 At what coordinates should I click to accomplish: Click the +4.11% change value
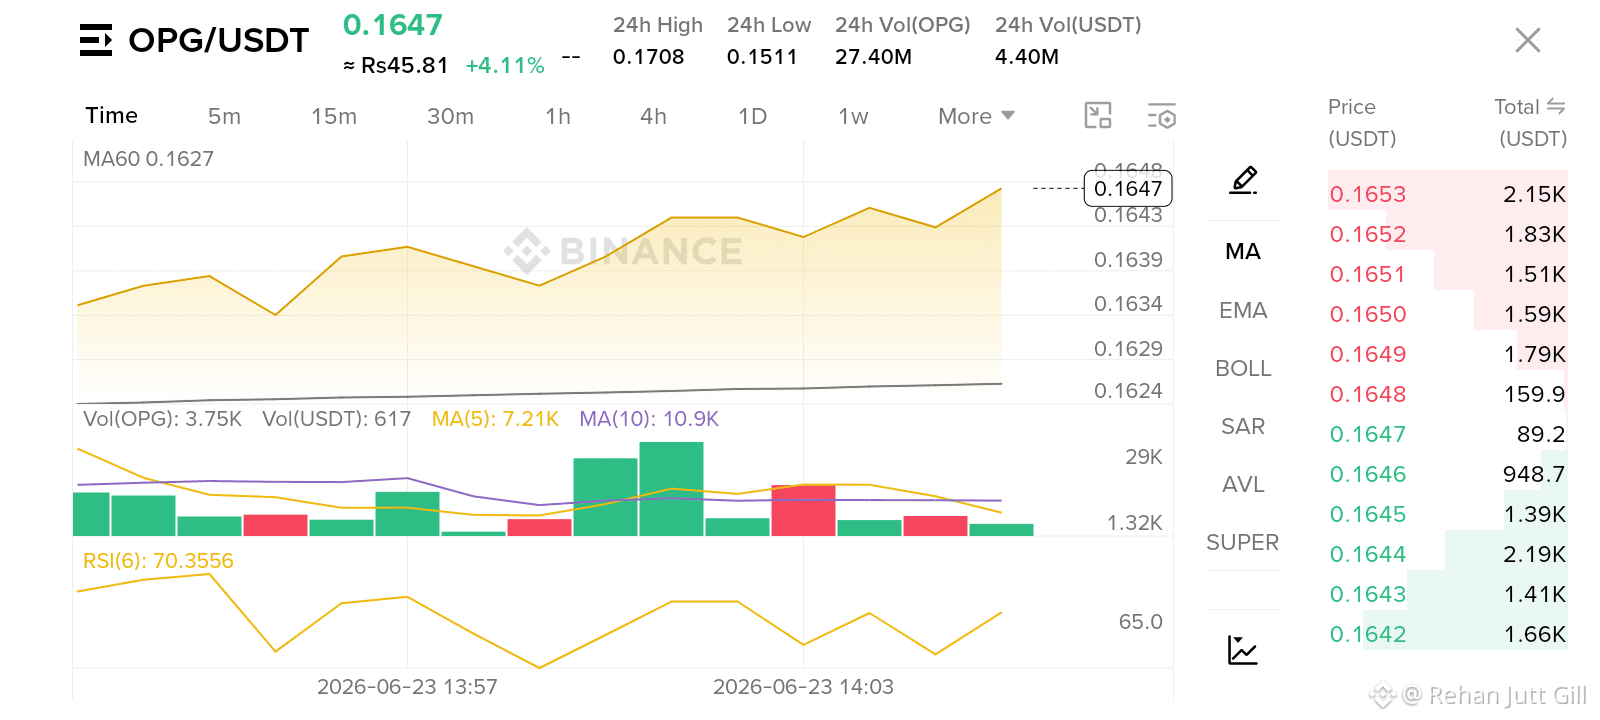pyautogui.click(x=505, y=66)
